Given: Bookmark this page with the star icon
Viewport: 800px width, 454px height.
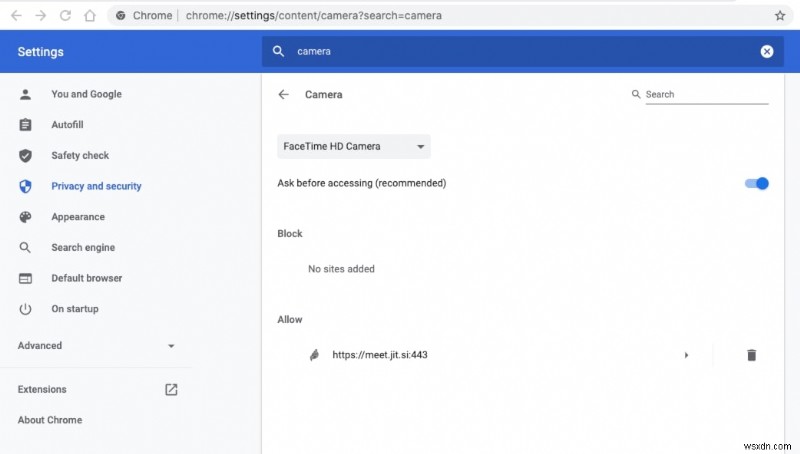Looking at the screenshot, I should [780, 16].
